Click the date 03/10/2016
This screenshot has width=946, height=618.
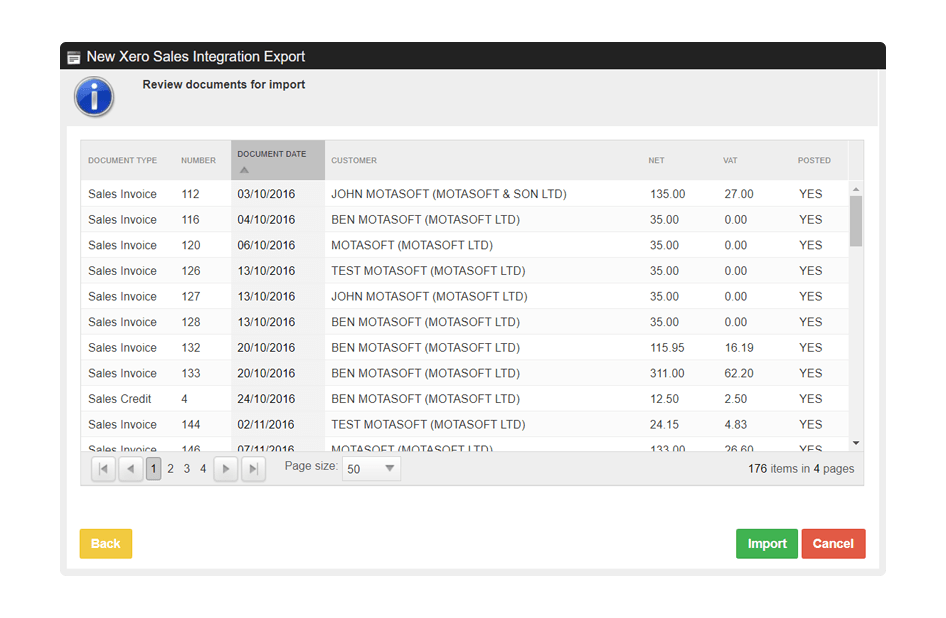[266, 194]
